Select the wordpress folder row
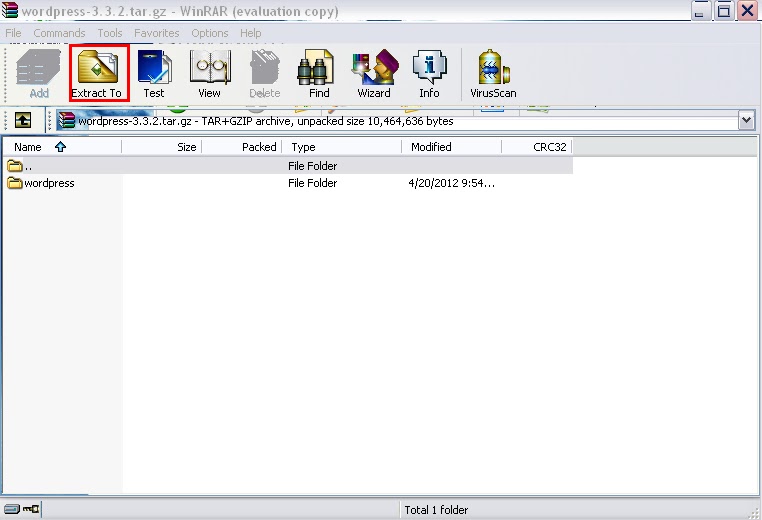The height and width of the screenshot is (520, 762). coord(288,183)
